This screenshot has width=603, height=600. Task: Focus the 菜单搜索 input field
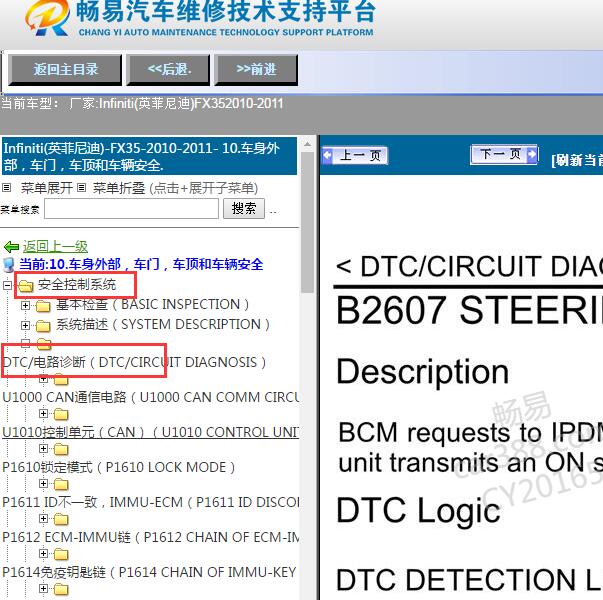[132, 208]
